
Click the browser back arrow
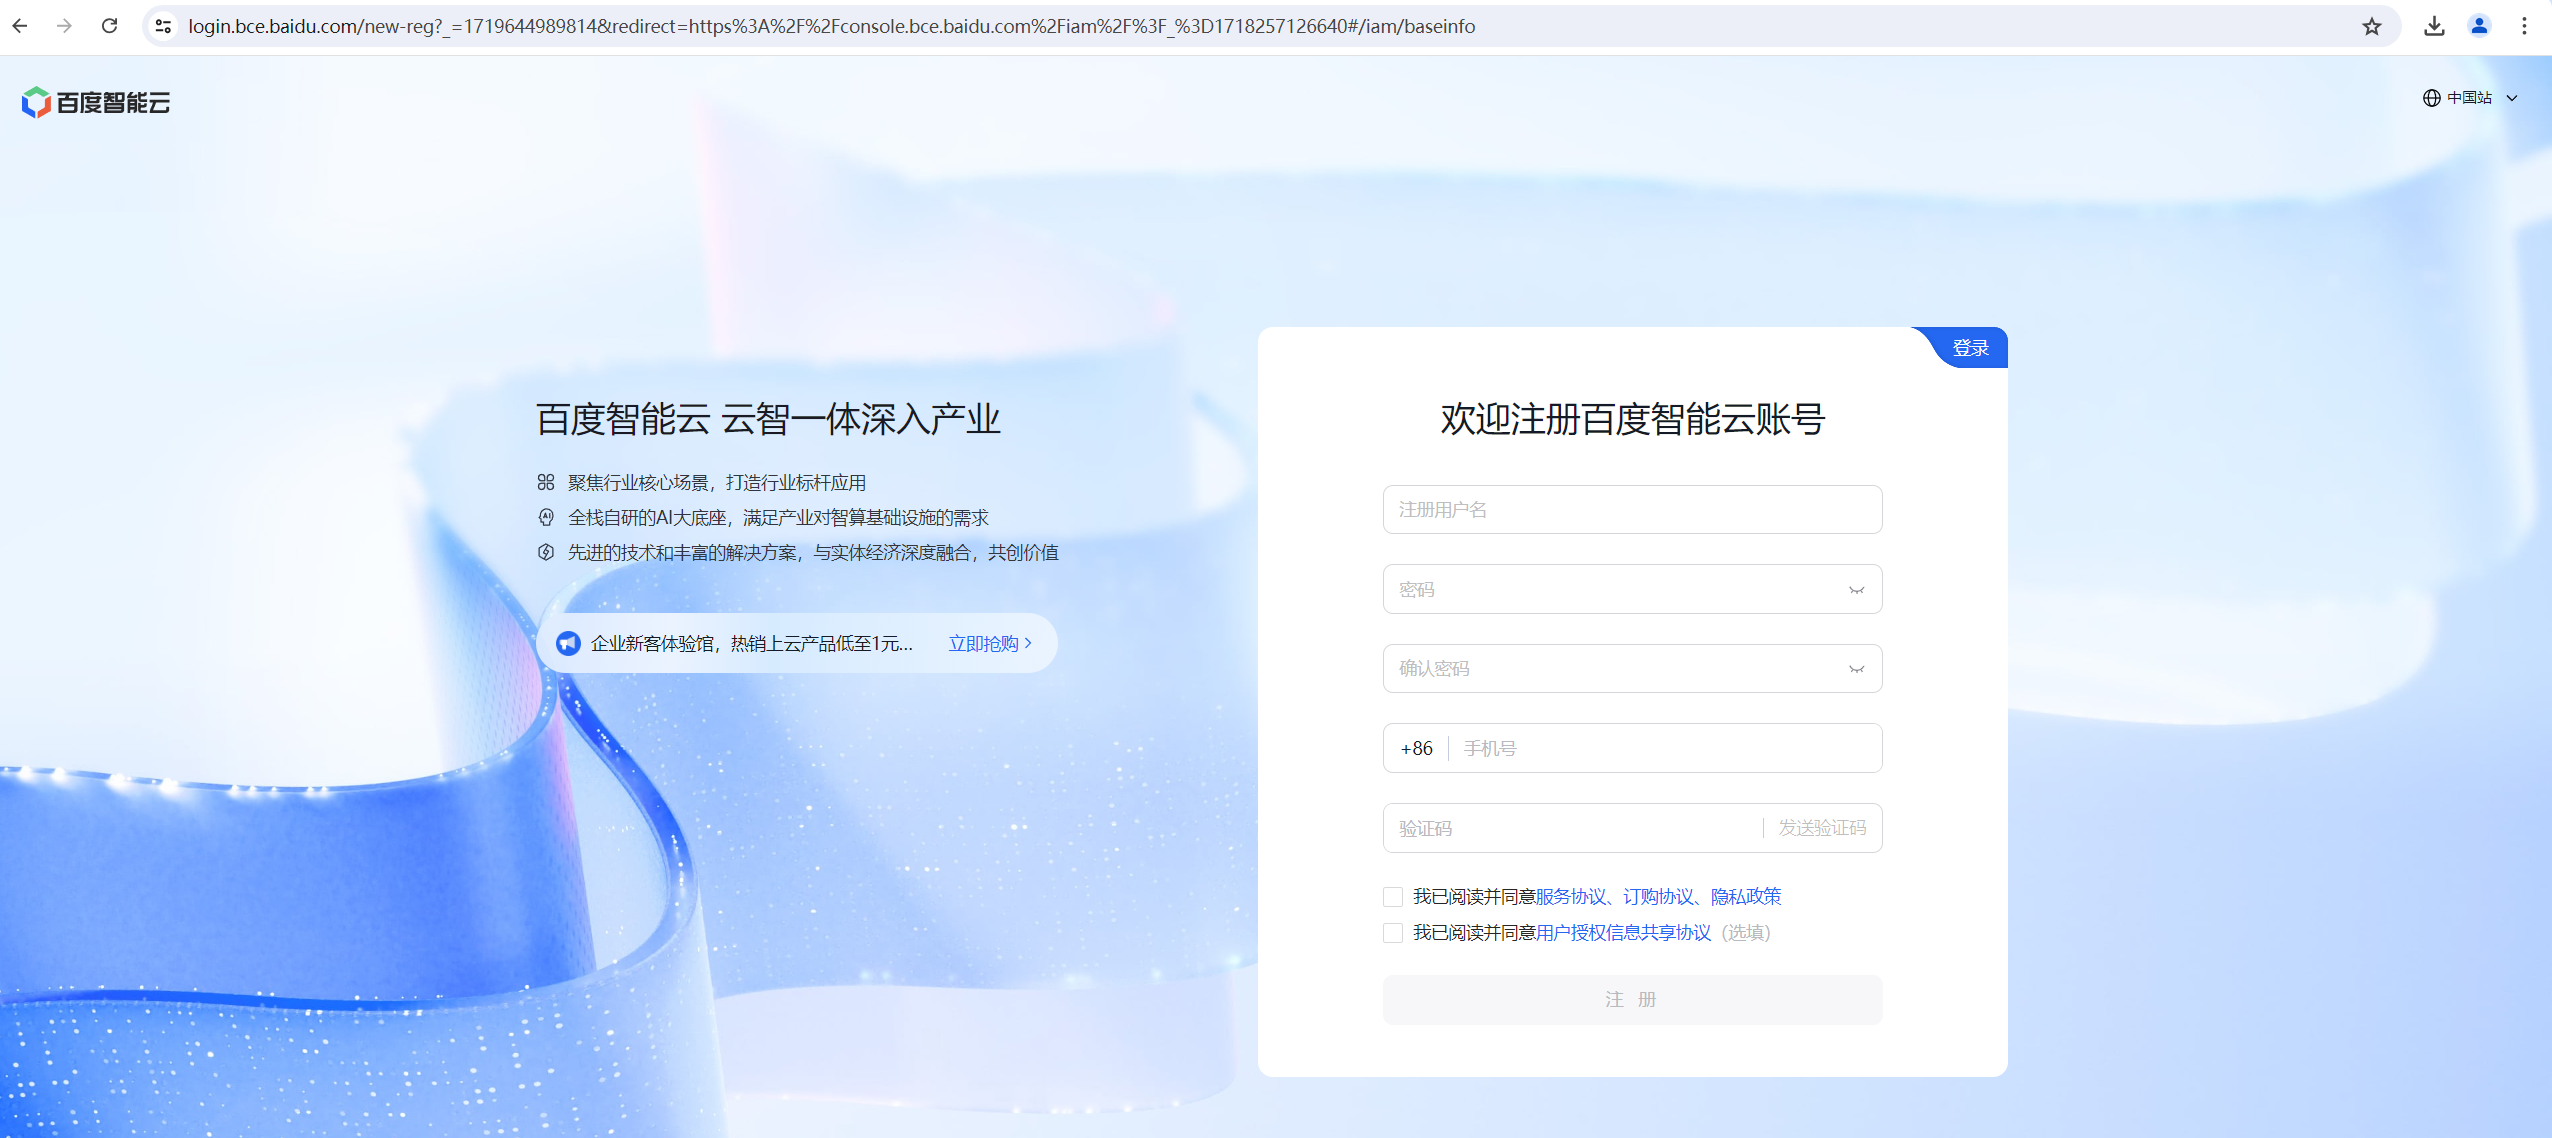click(20, 26)
